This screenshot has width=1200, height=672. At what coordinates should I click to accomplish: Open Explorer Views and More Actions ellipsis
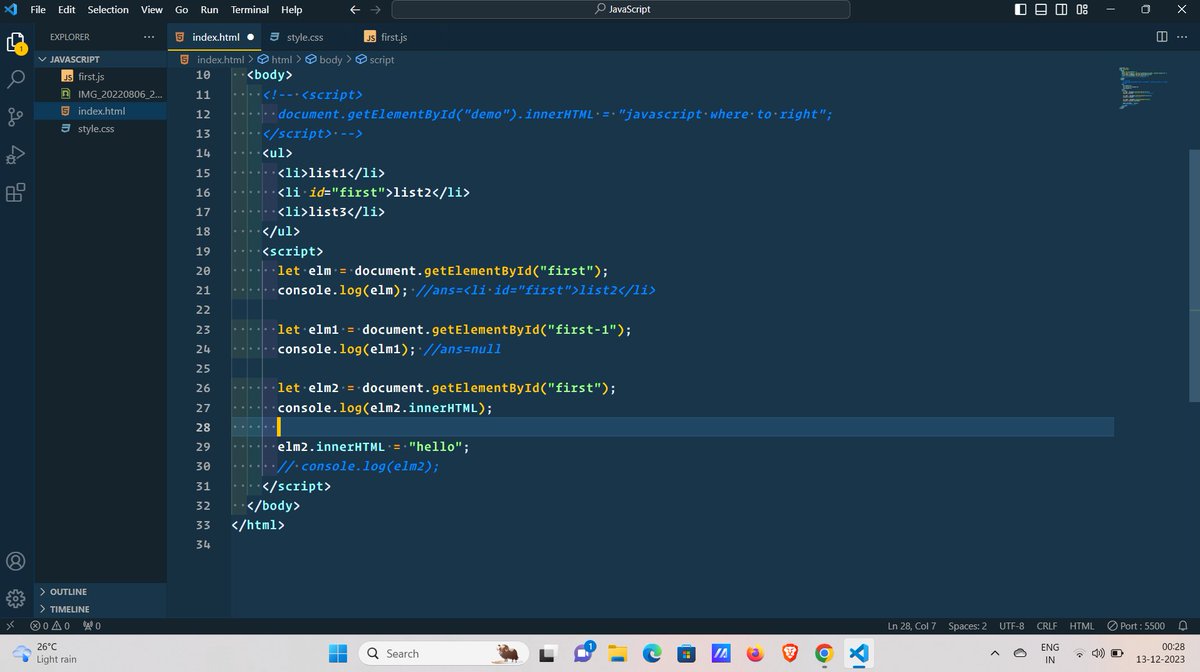tap(150, 37)
